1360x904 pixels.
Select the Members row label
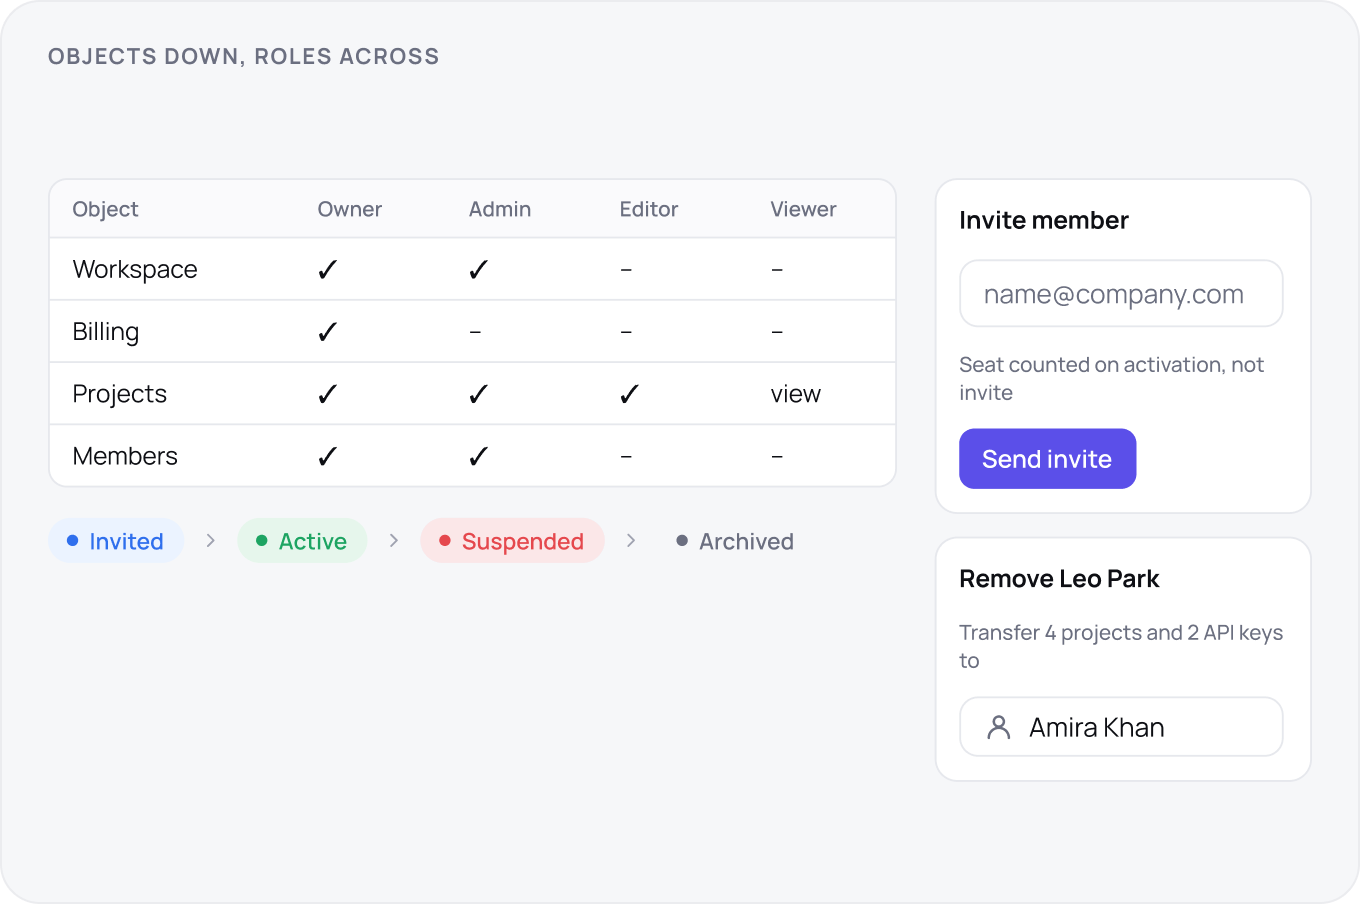pyautogui.click(x=125, y=457)
